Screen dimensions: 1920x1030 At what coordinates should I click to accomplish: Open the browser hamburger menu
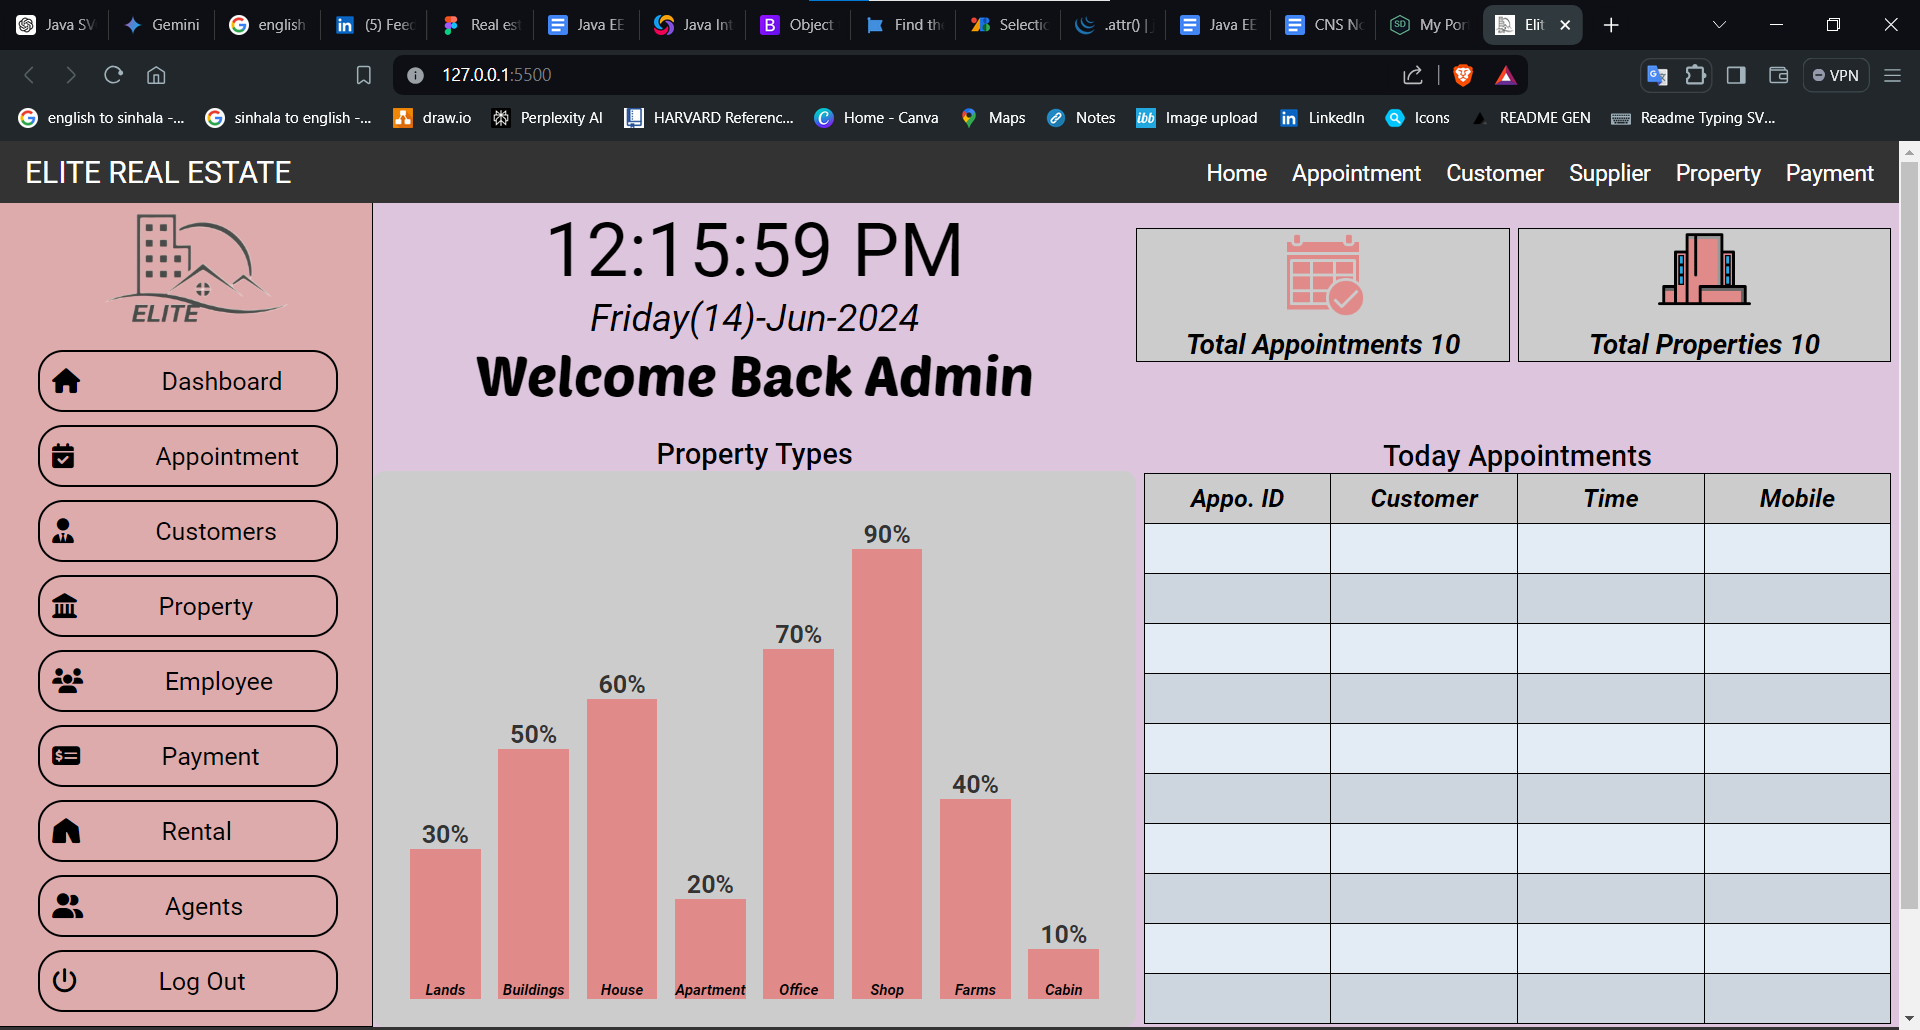click(x=1892, y=75)
